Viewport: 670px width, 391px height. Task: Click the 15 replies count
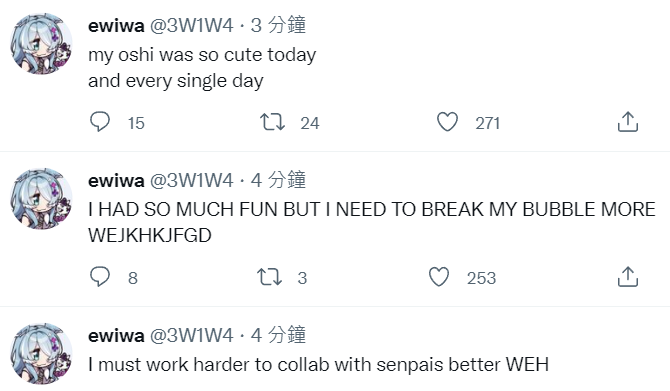[136, 123]
